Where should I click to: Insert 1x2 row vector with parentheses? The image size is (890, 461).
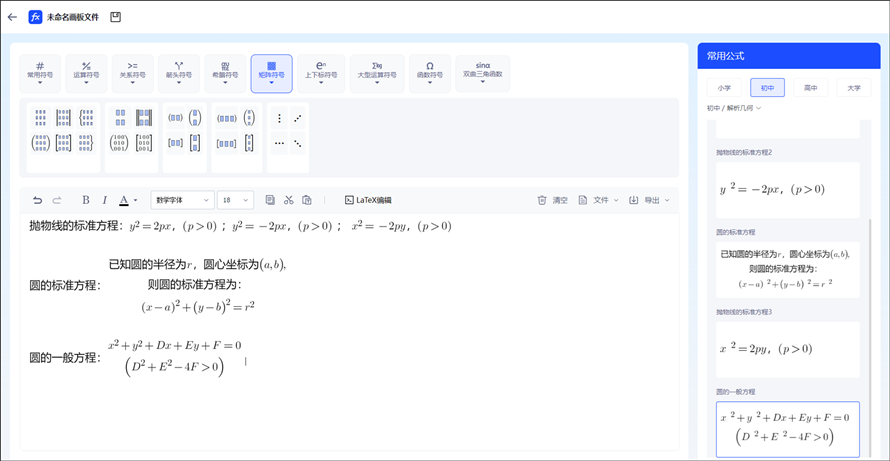point(175,118)
